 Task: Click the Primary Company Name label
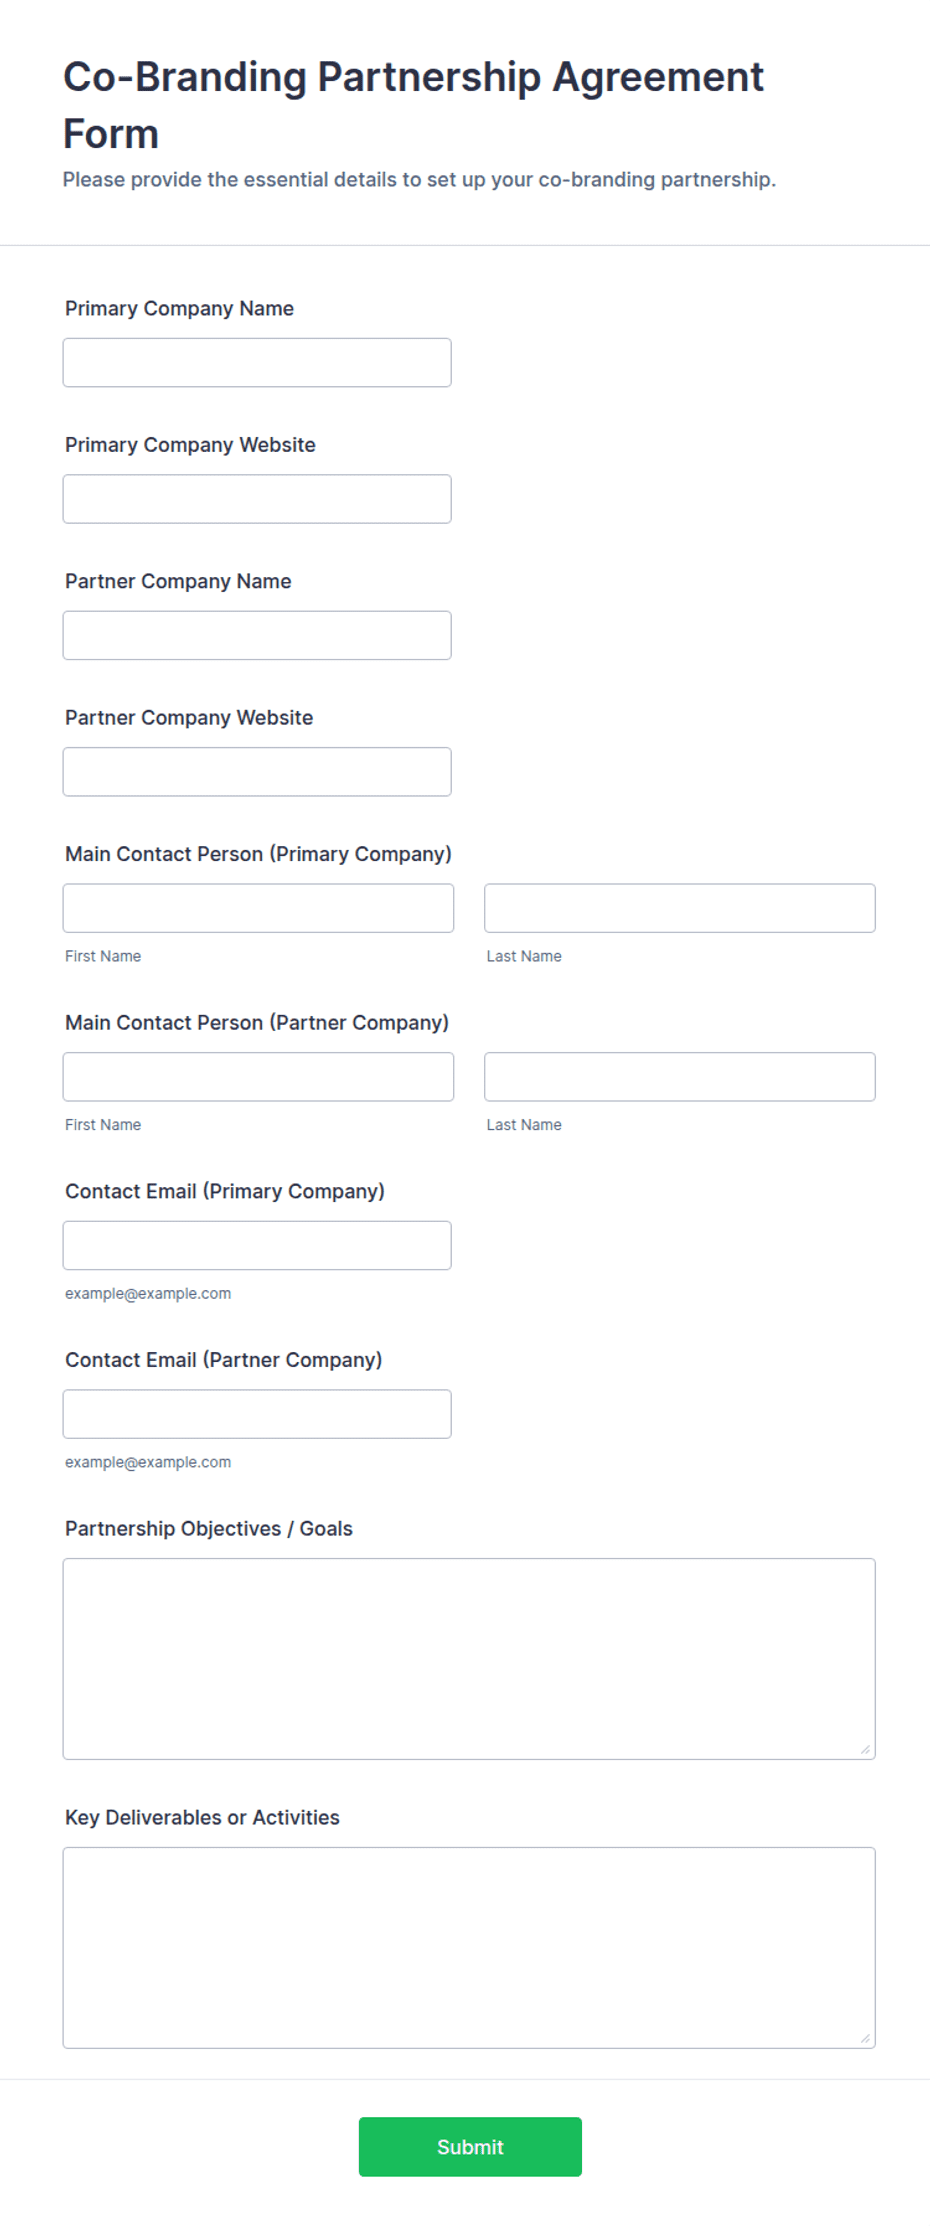(179, 308)
